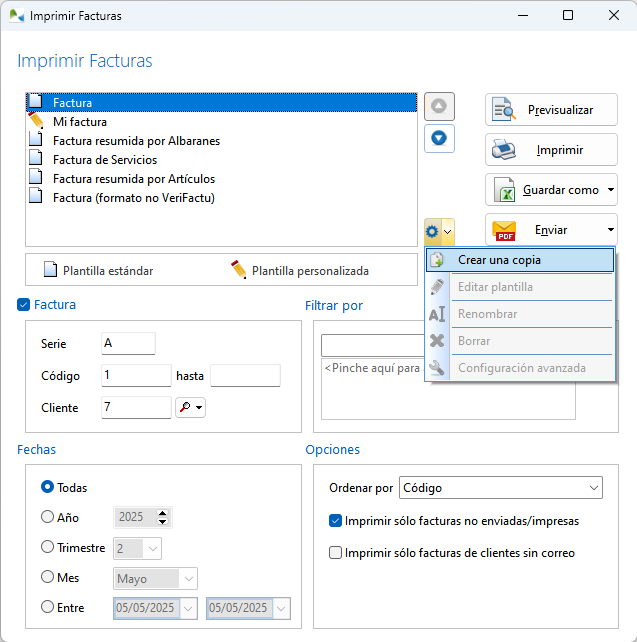Click the move-up arrow icon beside template list
Viewport: 637px width, 642px height.
439,106
